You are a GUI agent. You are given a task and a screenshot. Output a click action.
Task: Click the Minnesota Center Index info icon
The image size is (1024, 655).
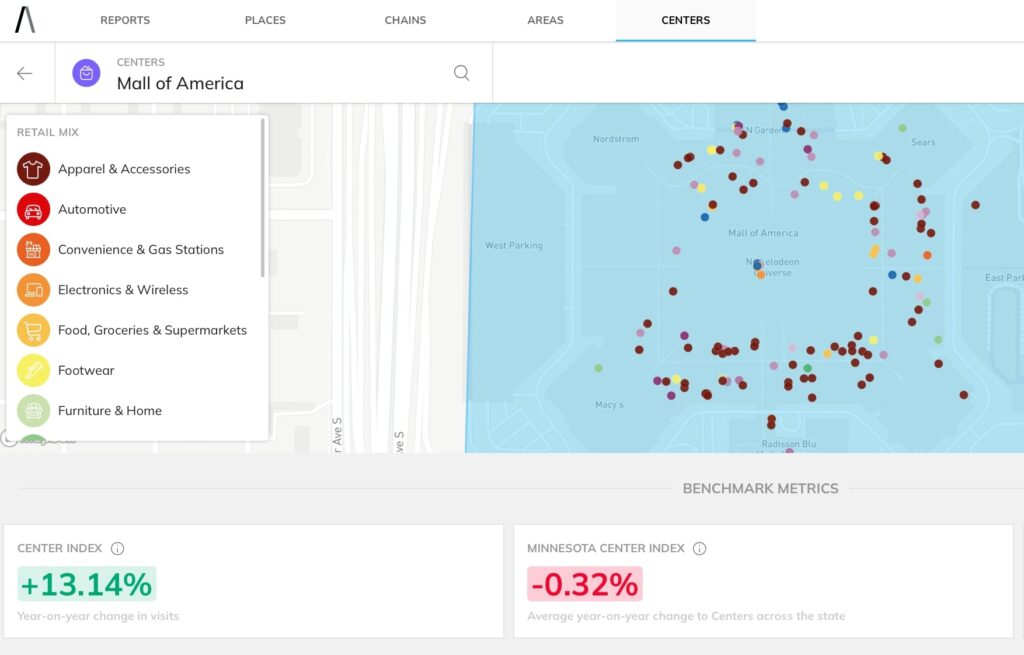coord(700,548)
